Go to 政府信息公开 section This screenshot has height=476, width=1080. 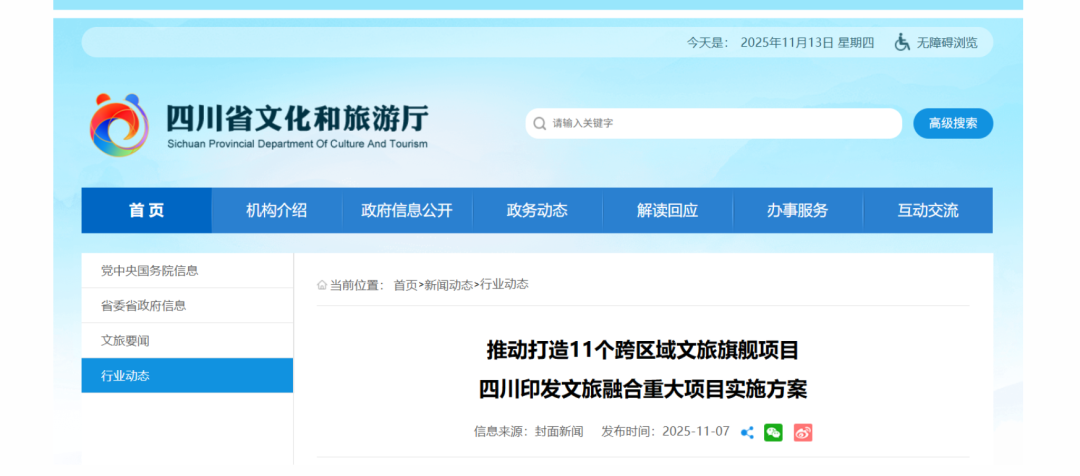click(x=407, y=210)
